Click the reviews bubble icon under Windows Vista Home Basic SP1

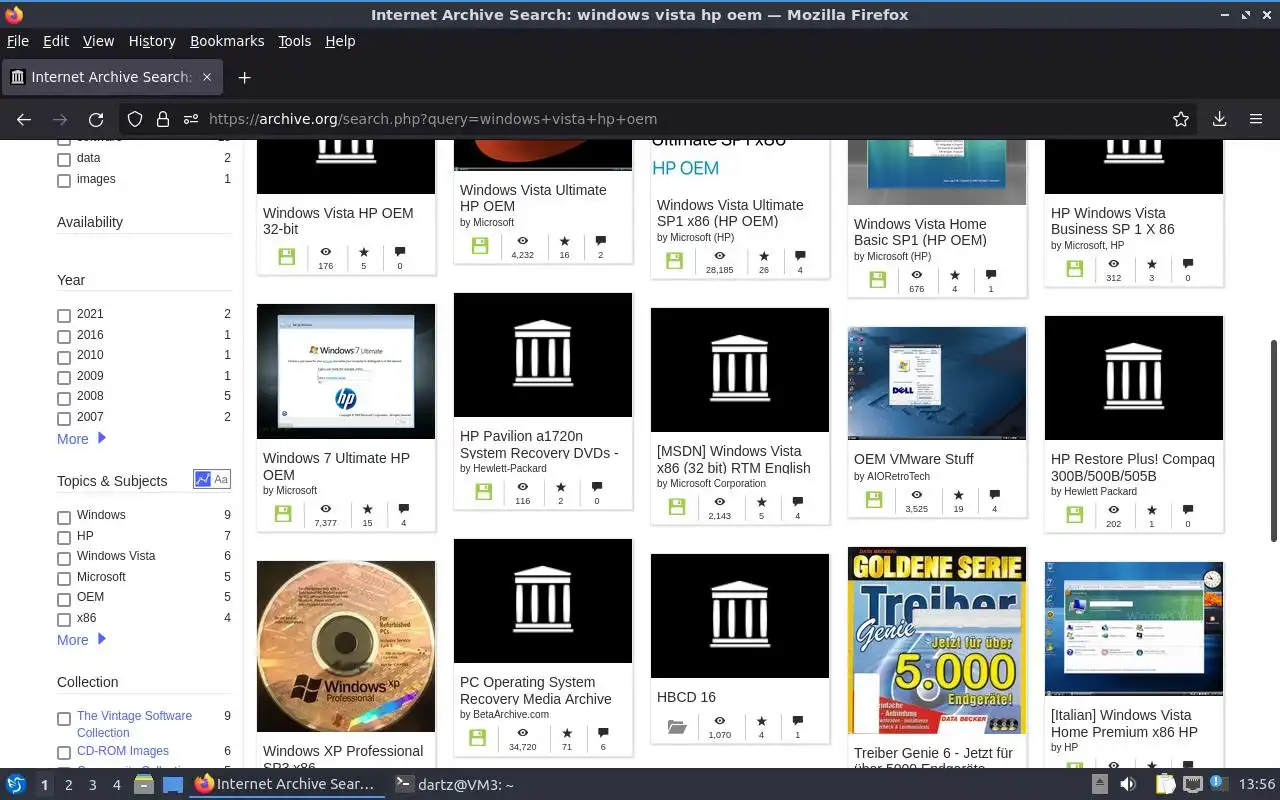tap(991, 275)
